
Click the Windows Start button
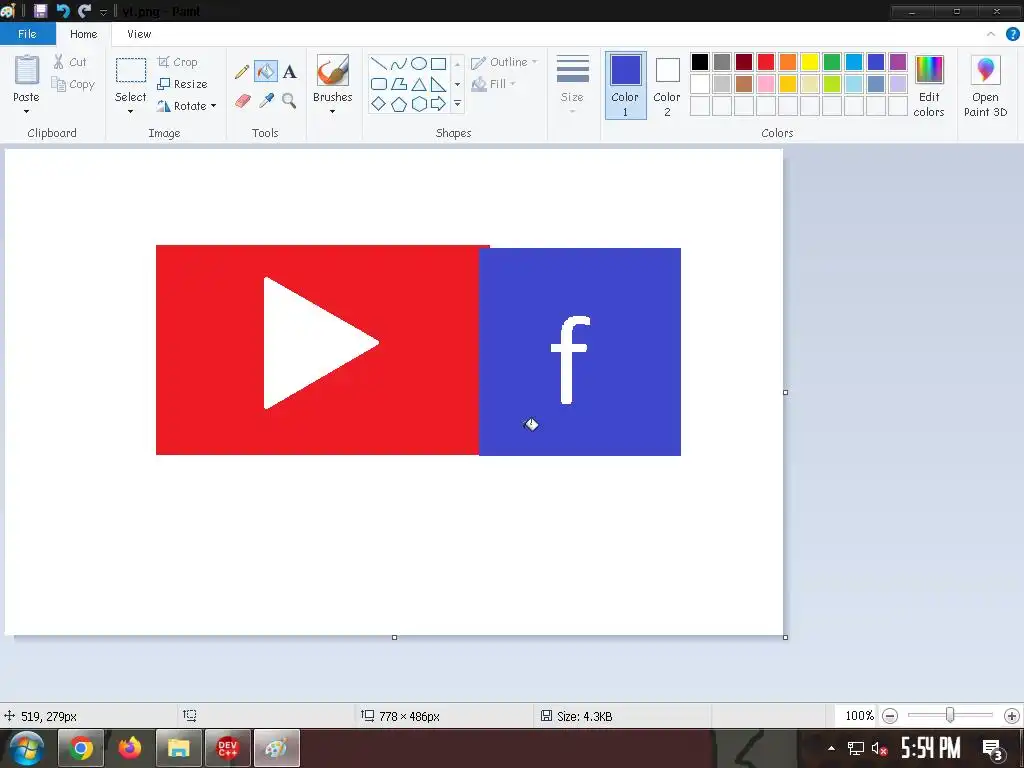point(26,748)
